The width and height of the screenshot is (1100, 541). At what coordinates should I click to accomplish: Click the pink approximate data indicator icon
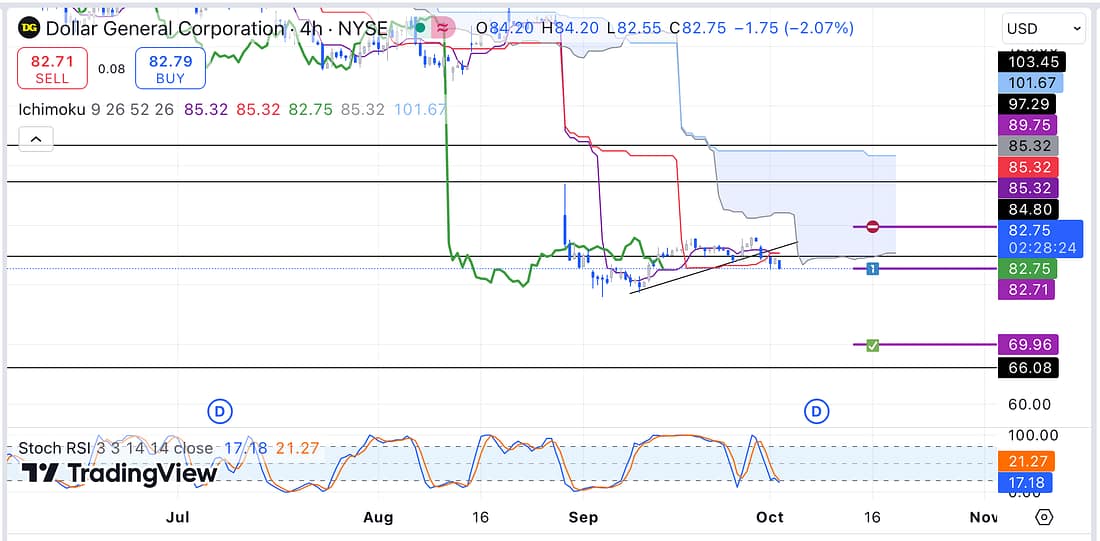click(444, 28)
